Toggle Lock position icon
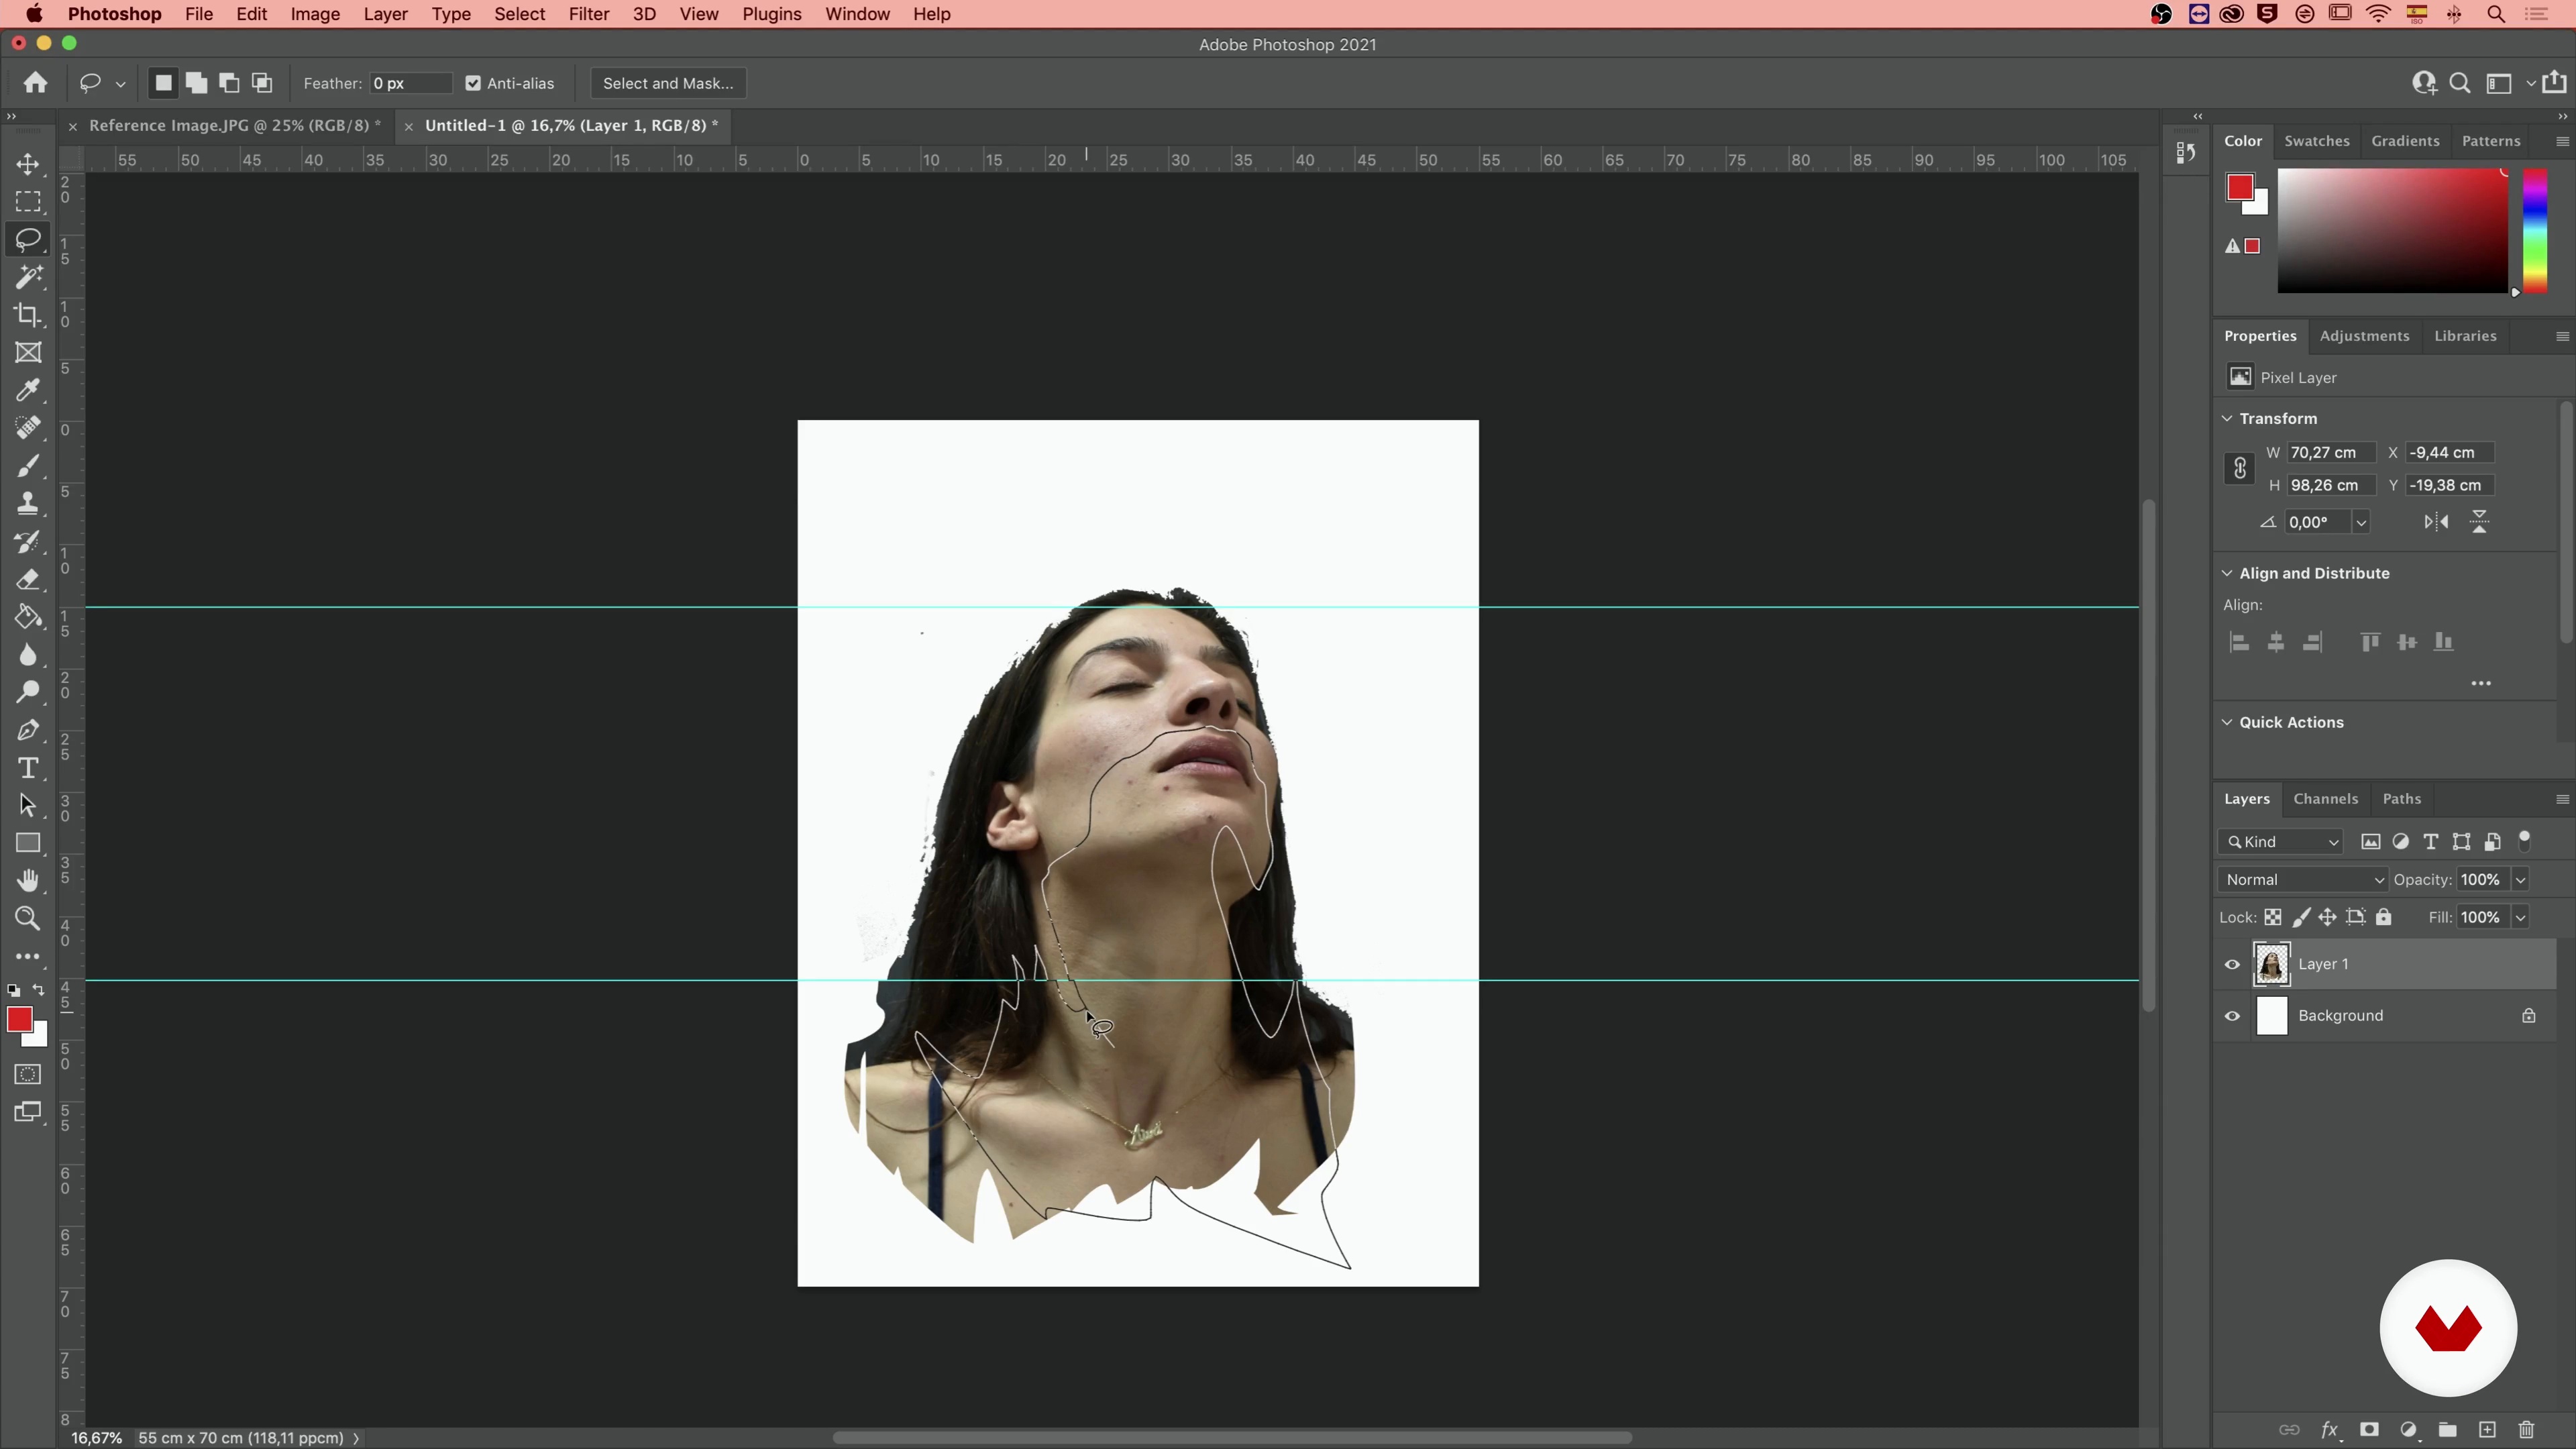The width and height of the screenshot is (2576, 1449). tap(2328, 918)
